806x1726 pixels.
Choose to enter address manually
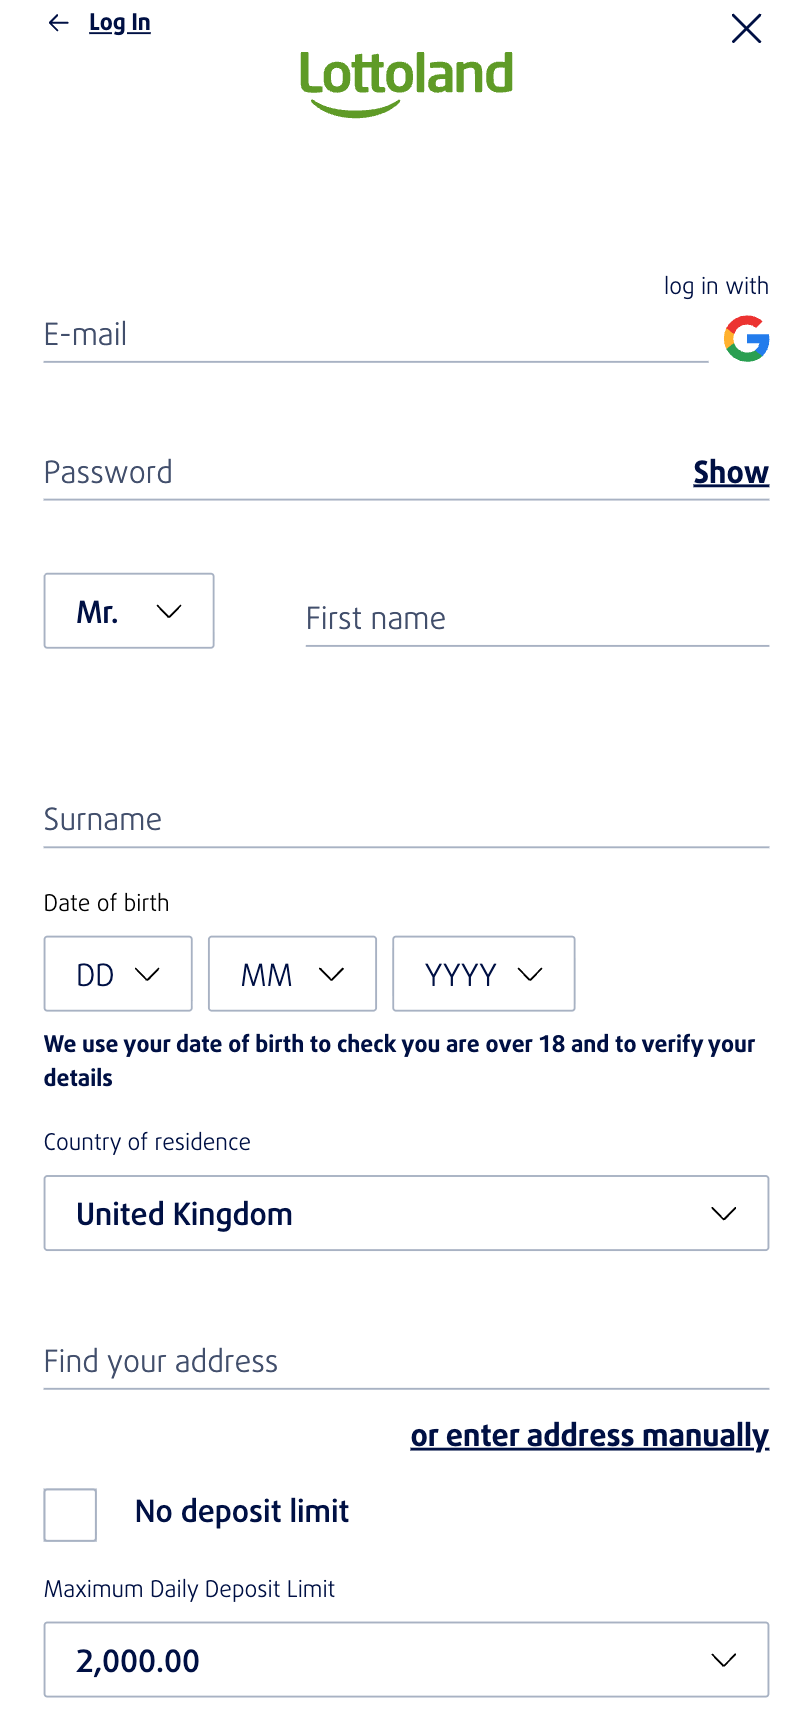(x=589, y=1434)
